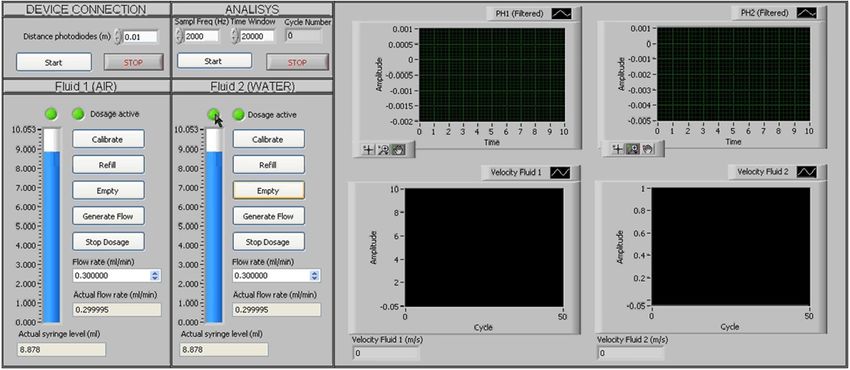Click Velocity Fluid 1 chart plot area
The height and width of the screenshot is (370, 850).
pyautogui.click(x=484, y=248)
